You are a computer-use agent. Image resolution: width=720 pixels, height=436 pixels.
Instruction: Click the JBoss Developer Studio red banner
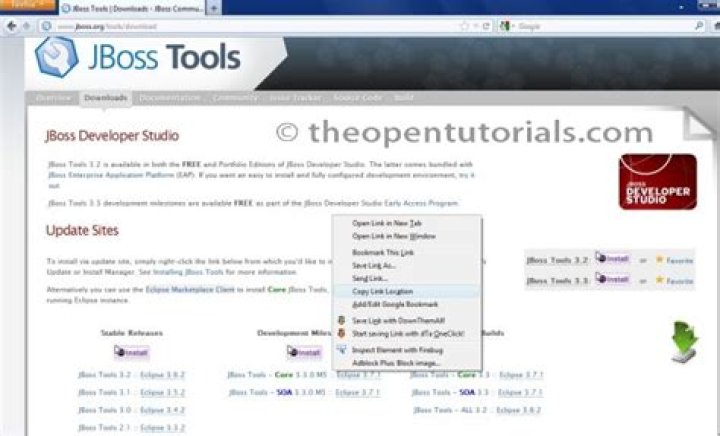click(x=658, y=182)
